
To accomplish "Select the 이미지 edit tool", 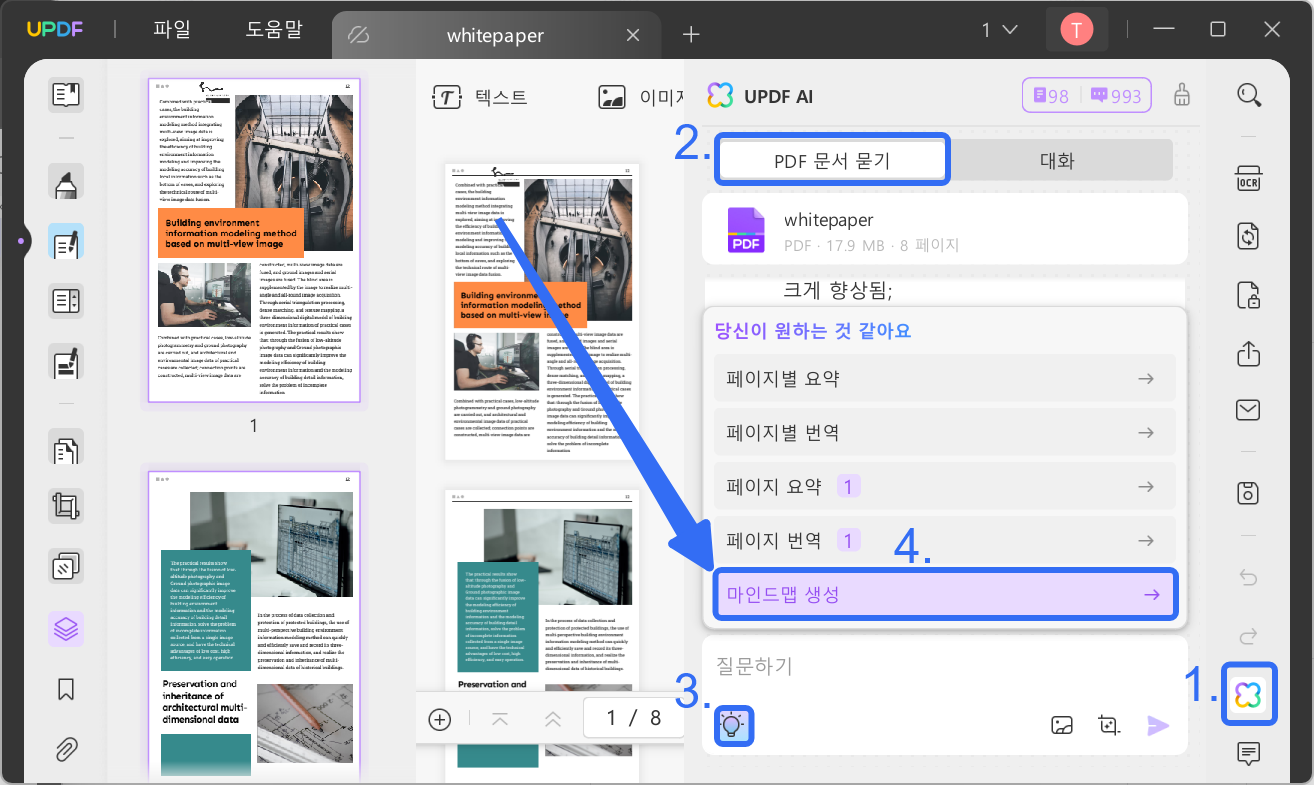I will coord(640,97).
